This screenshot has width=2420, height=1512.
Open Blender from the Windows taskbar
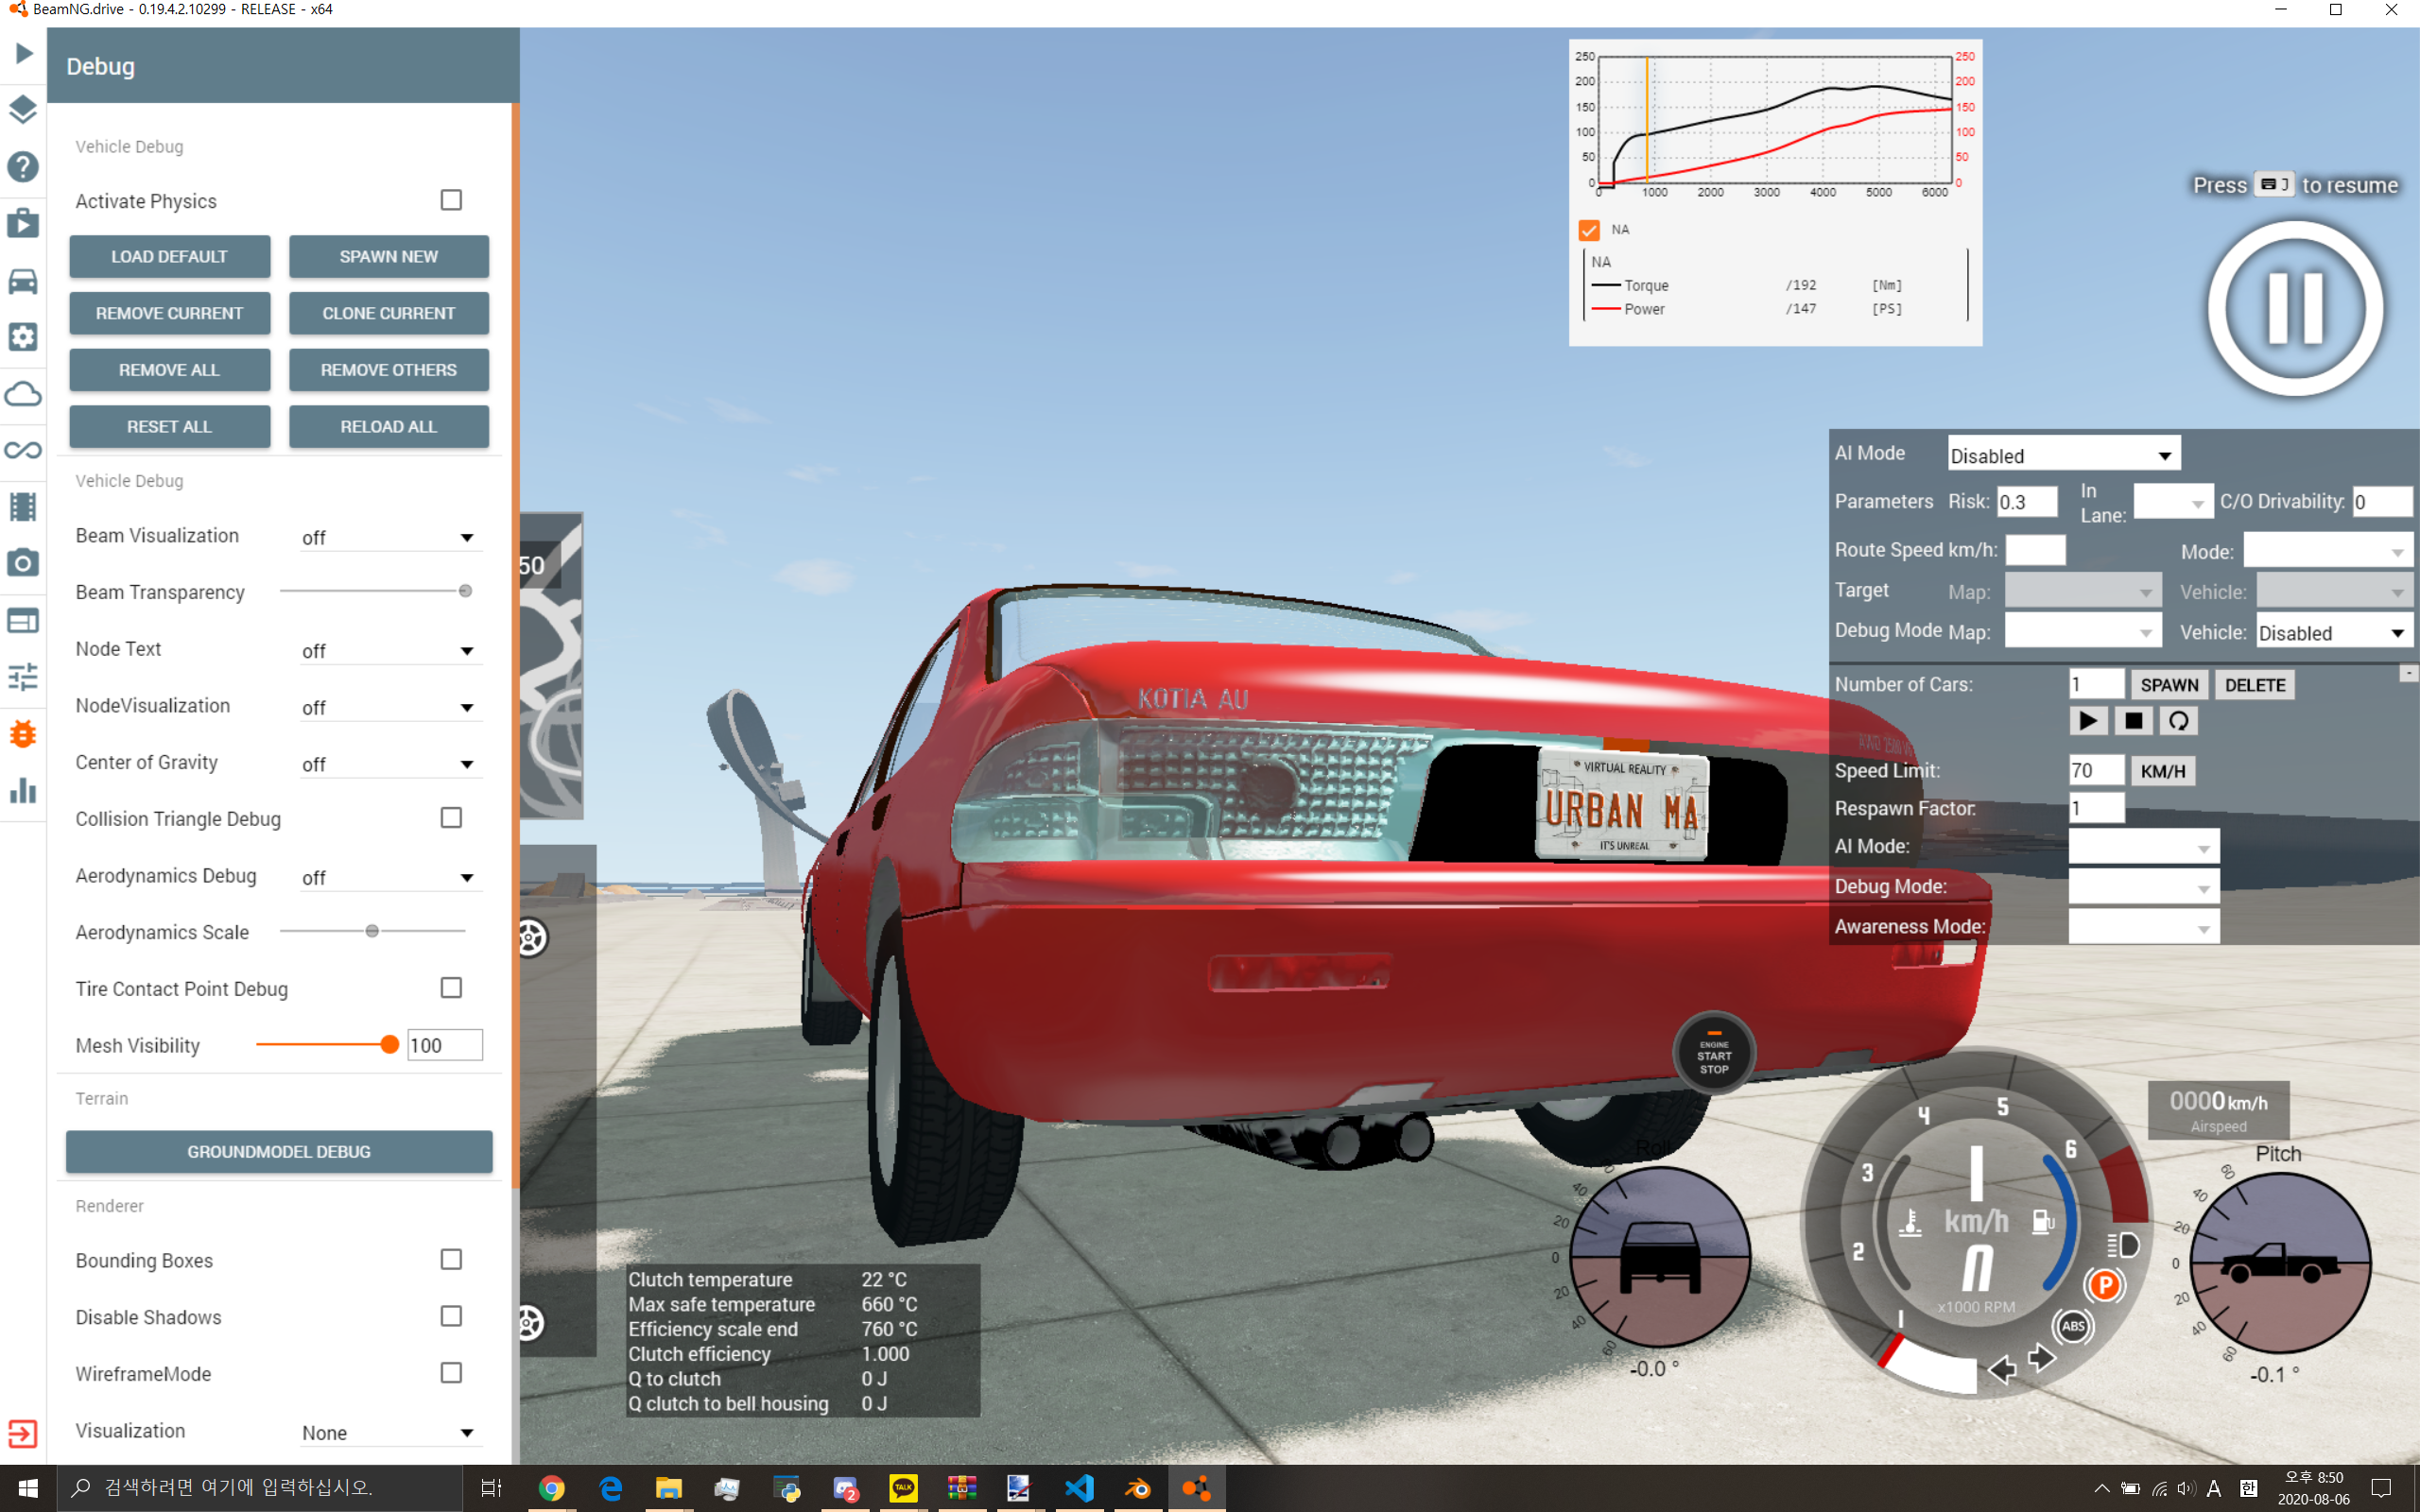[x=1138, y=1489]
